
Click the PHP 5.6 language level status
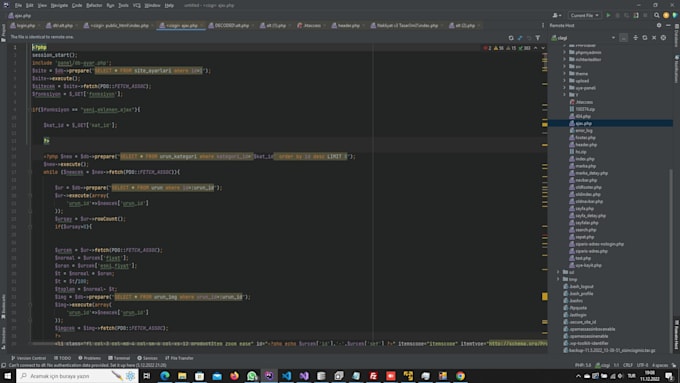point(583,365)
